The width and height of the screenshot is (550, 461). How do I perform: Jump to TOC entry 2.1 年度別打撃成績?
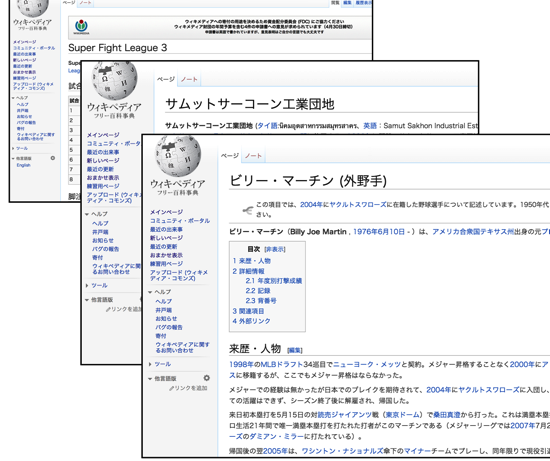pos(274,281)
